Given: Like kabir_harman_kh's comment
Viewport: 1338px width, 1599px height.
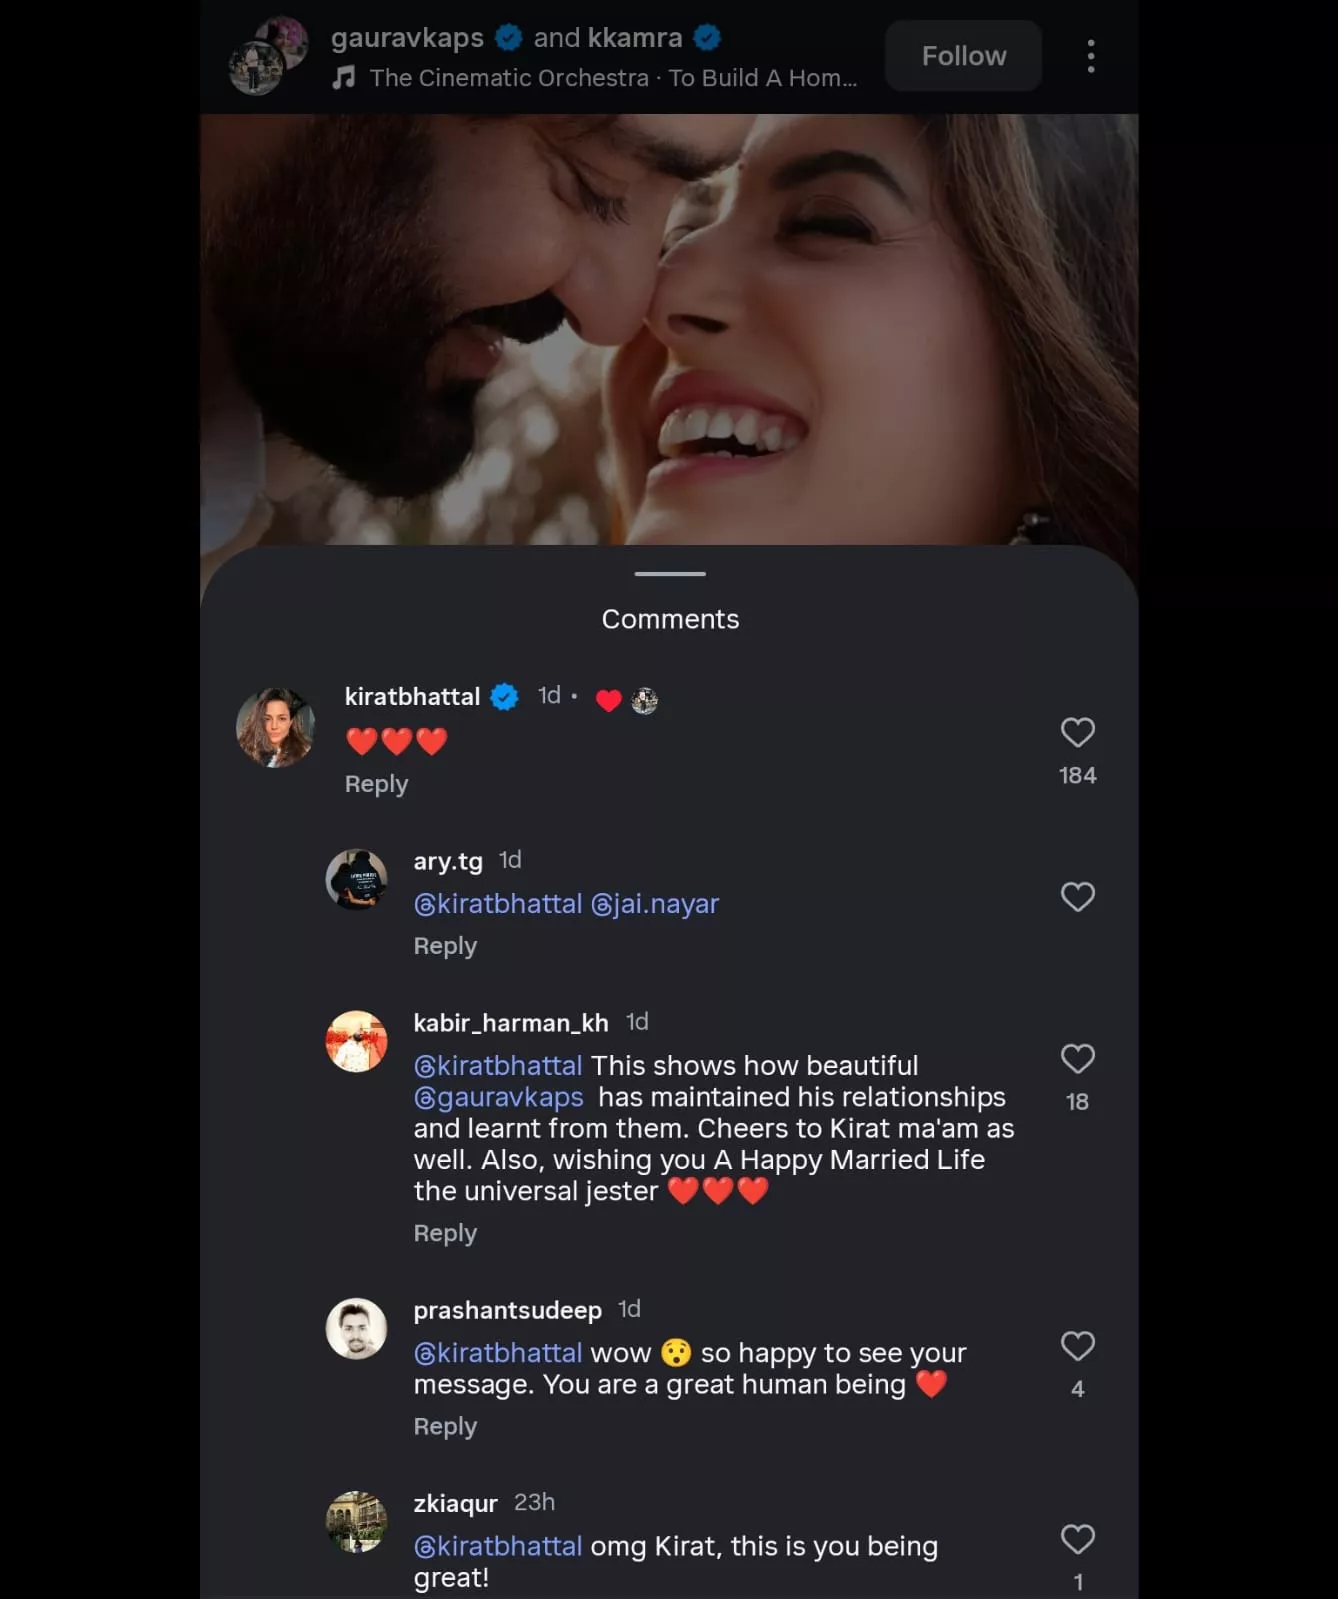Looking at the screenshot, I should pos(1077,1059).
